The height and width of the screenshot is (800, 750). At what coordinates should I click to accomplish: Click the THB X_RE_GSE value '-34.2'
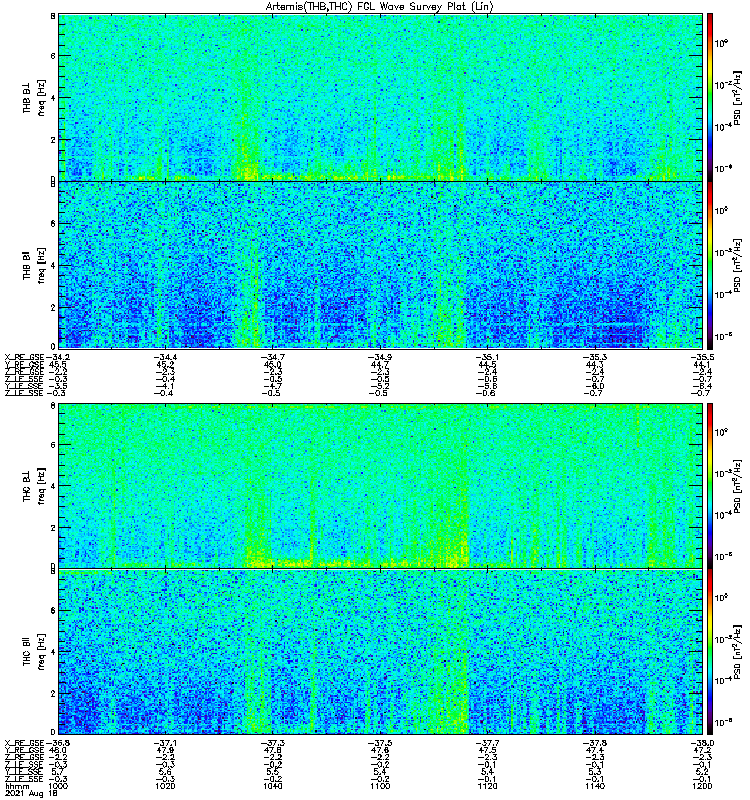pyautogui.click(x=58, y=357)
